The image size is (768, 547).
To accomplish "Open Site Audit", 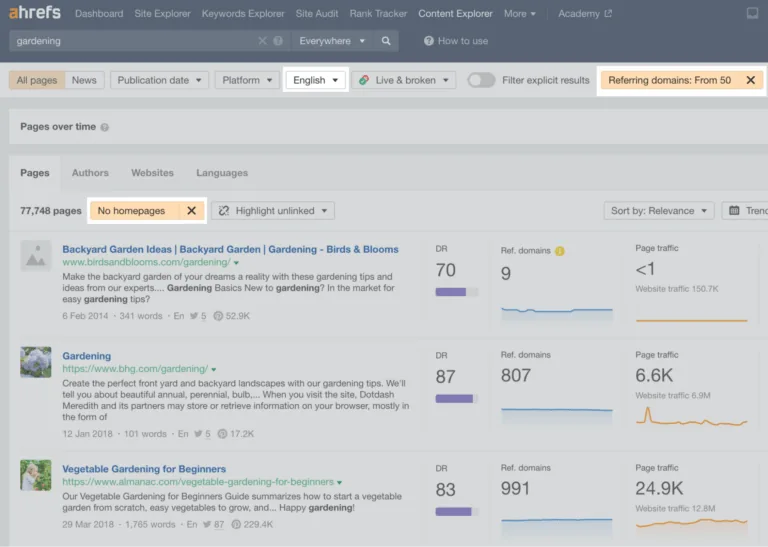I will click(317, 14).
